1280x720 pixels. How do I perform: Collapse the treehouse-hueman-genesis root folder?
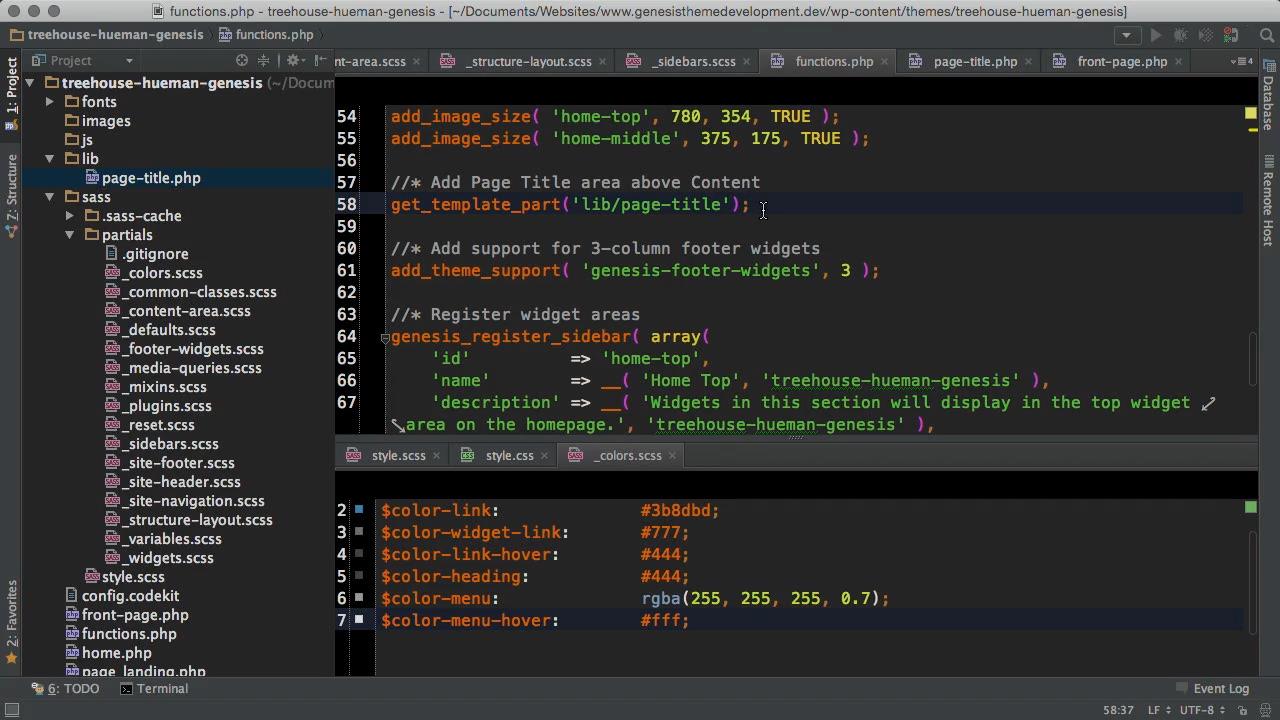point(30,83)
